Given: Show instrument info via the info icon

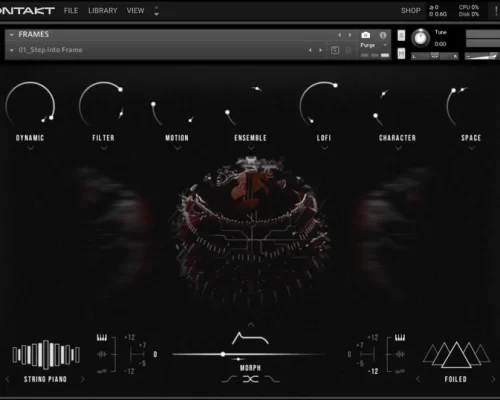Looking at the screenshot, I should [383, 35].
